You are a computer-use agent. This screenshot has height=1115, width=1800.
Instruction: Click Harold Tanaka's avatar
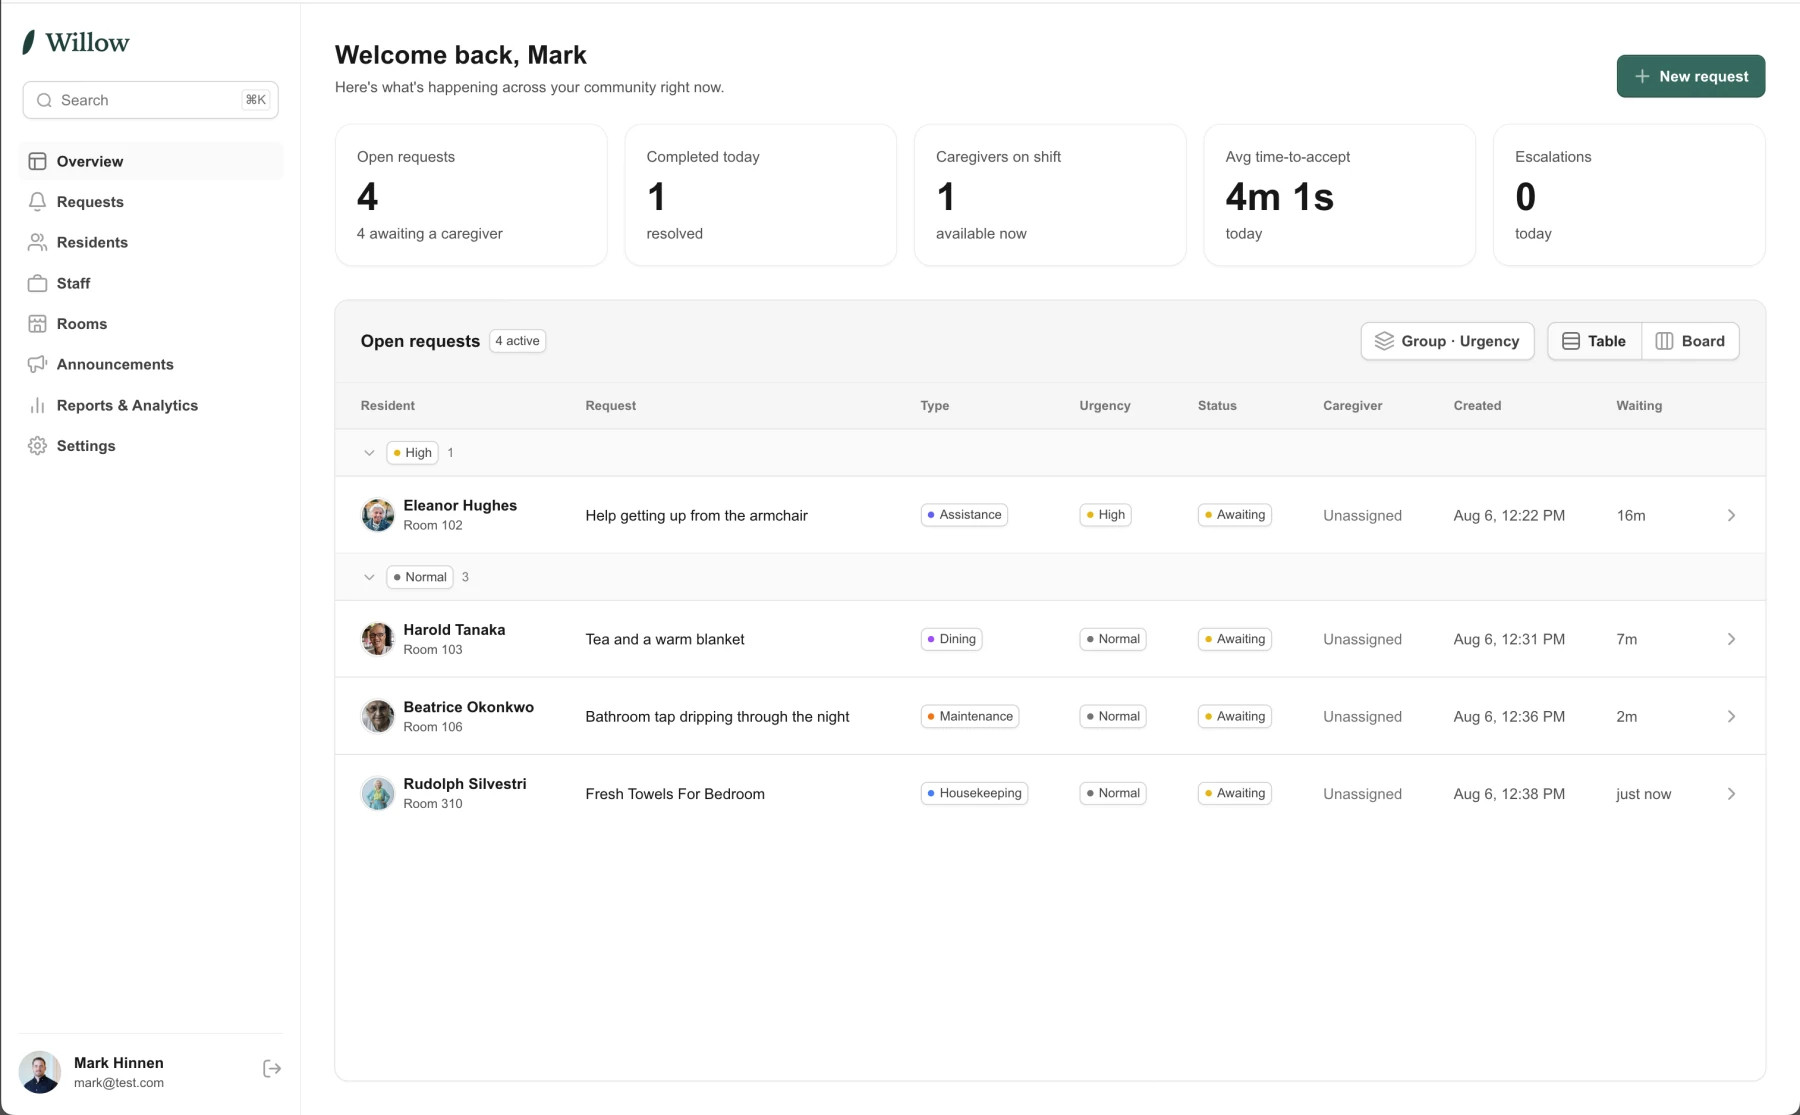(378, 639)
